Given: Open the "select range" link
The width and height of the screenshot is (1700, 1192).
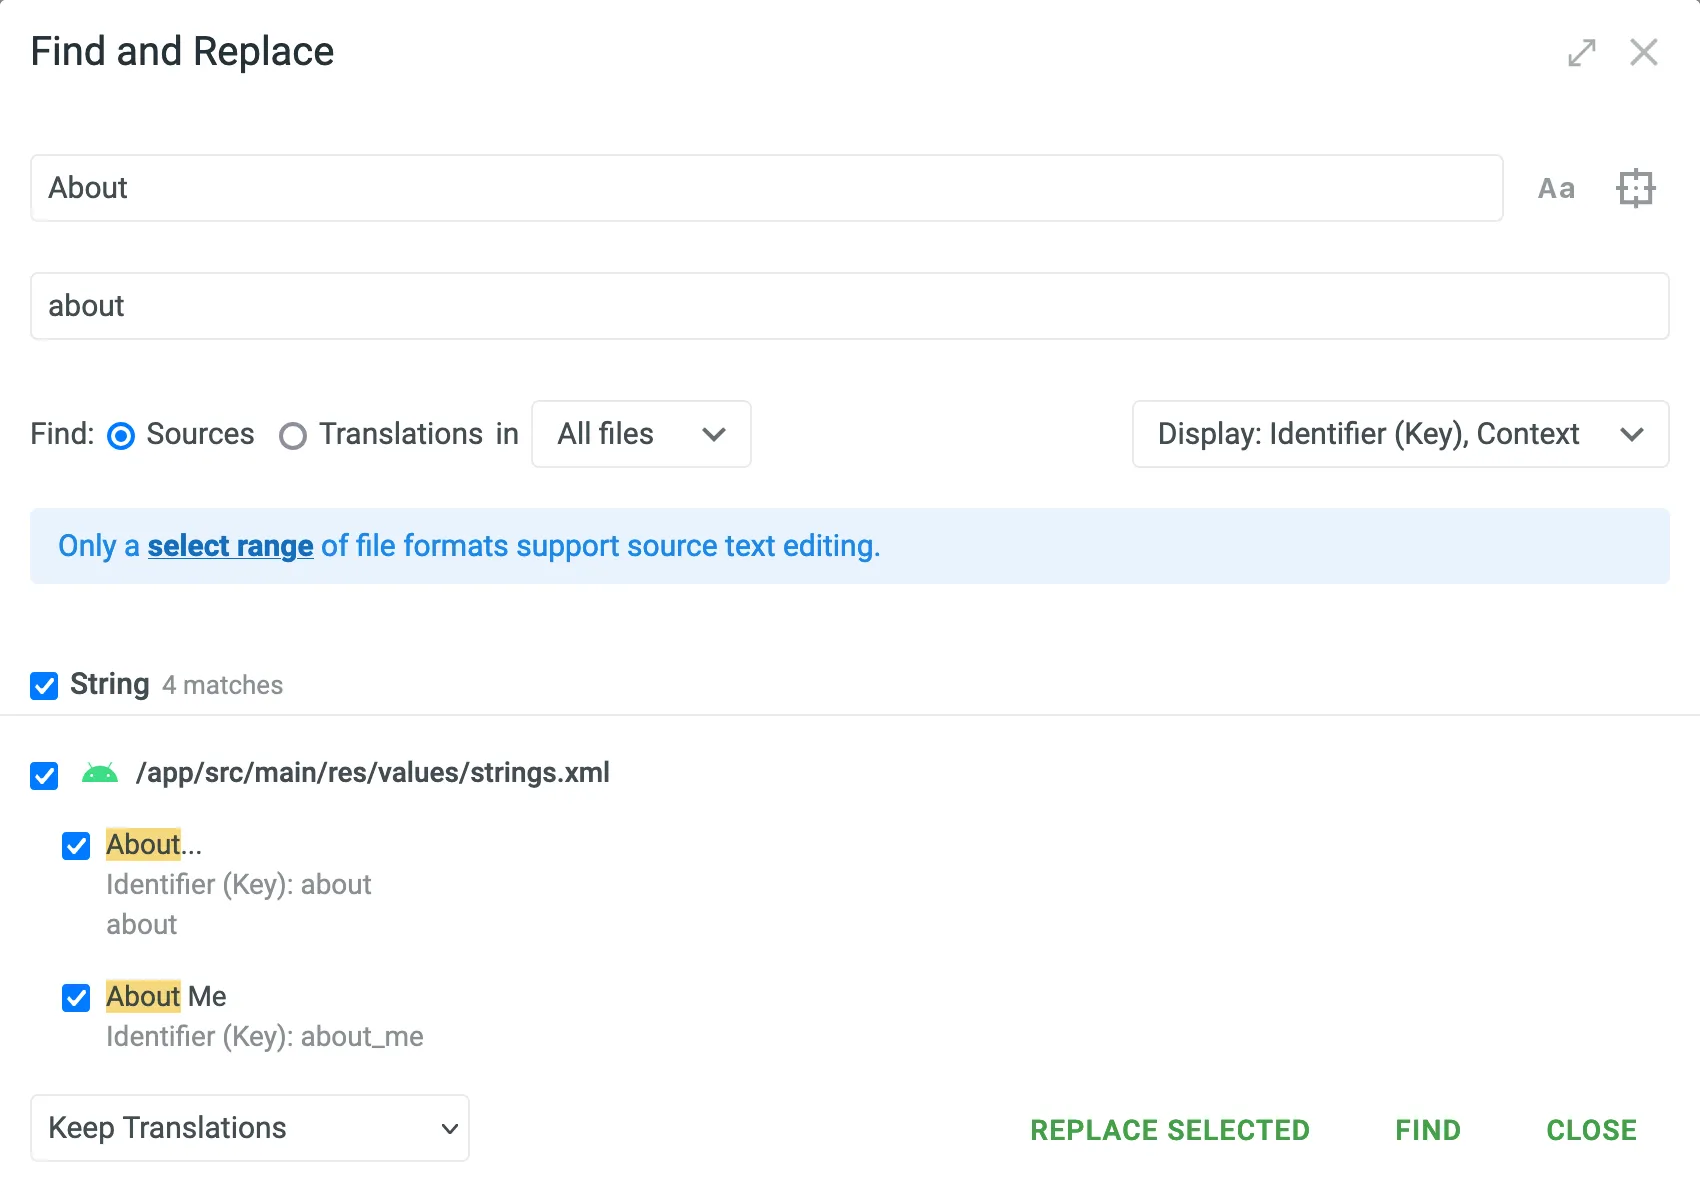Looking at the screenshot, I should [x=230, y=546].
